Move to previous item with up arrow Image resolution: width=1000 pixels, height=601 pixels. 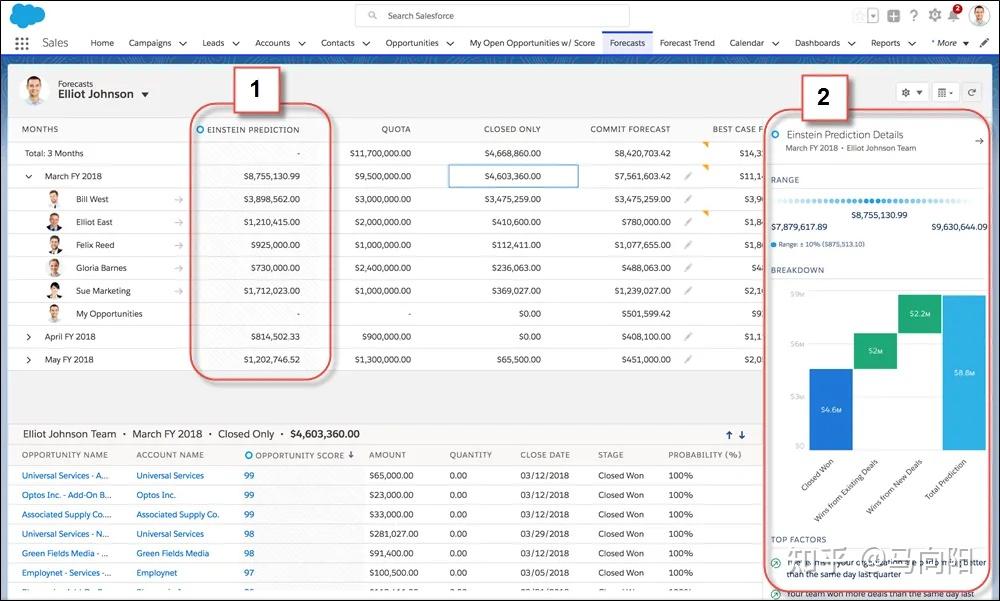coord(729,435)
